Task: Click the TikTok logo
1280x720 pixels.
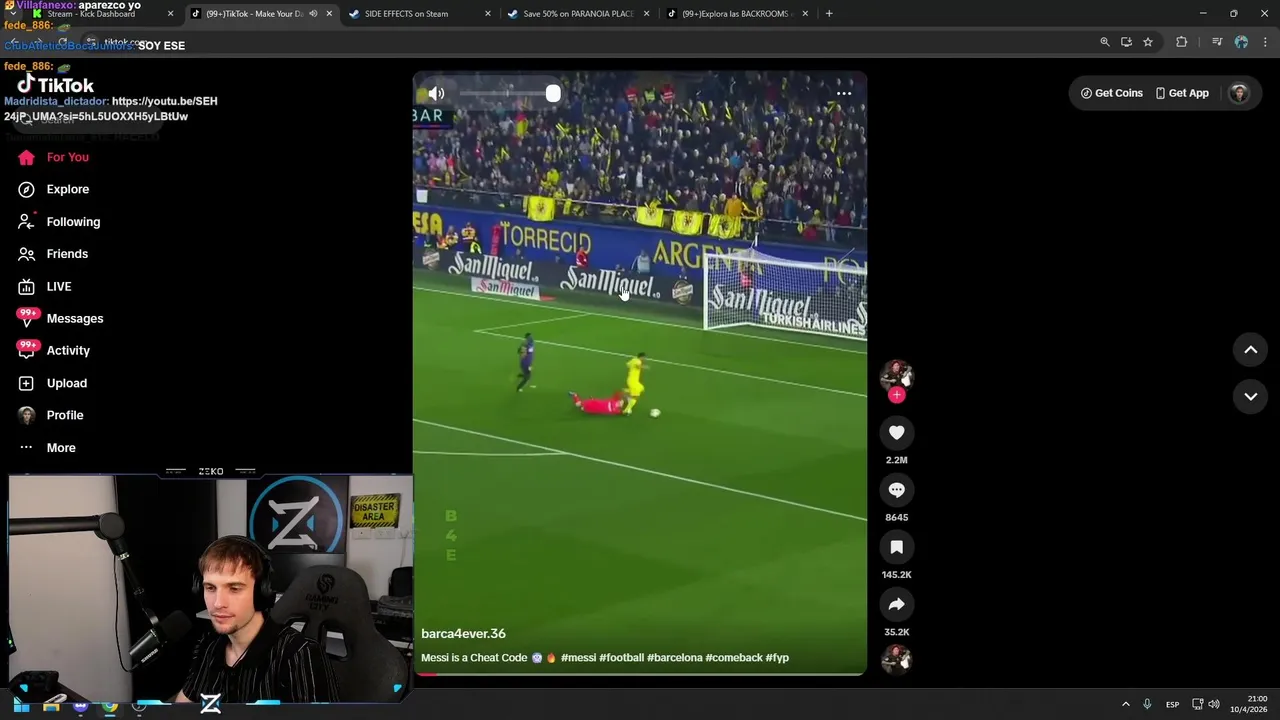Action: click(56, 85)
